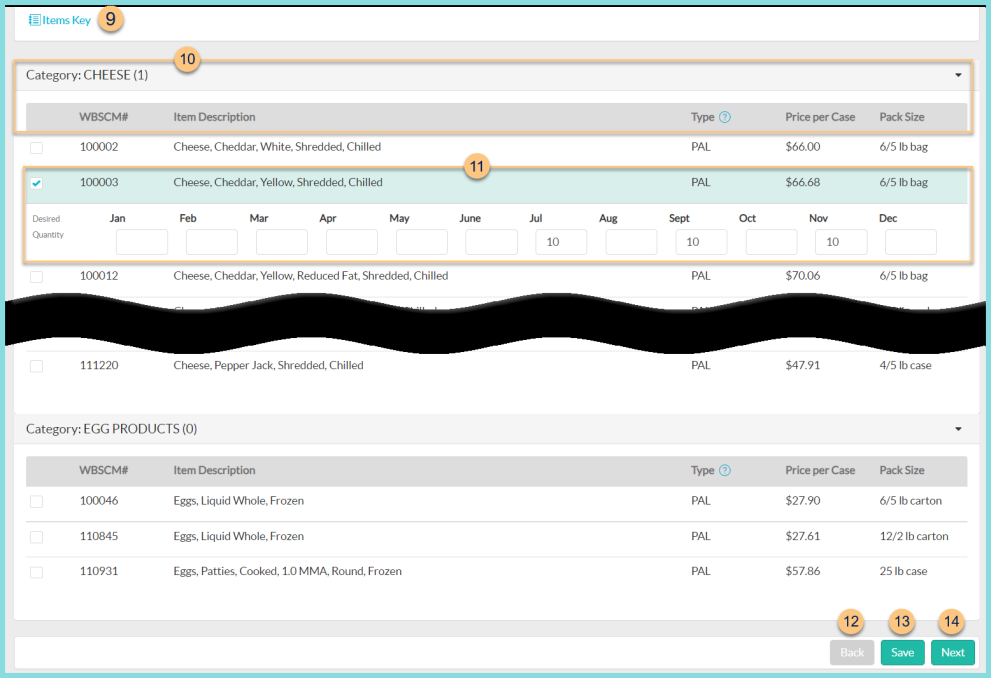Collapse the CHEESE category section
Image resolution: width=991 pixels, height=678 pixels.
click(x=957, y=75)
